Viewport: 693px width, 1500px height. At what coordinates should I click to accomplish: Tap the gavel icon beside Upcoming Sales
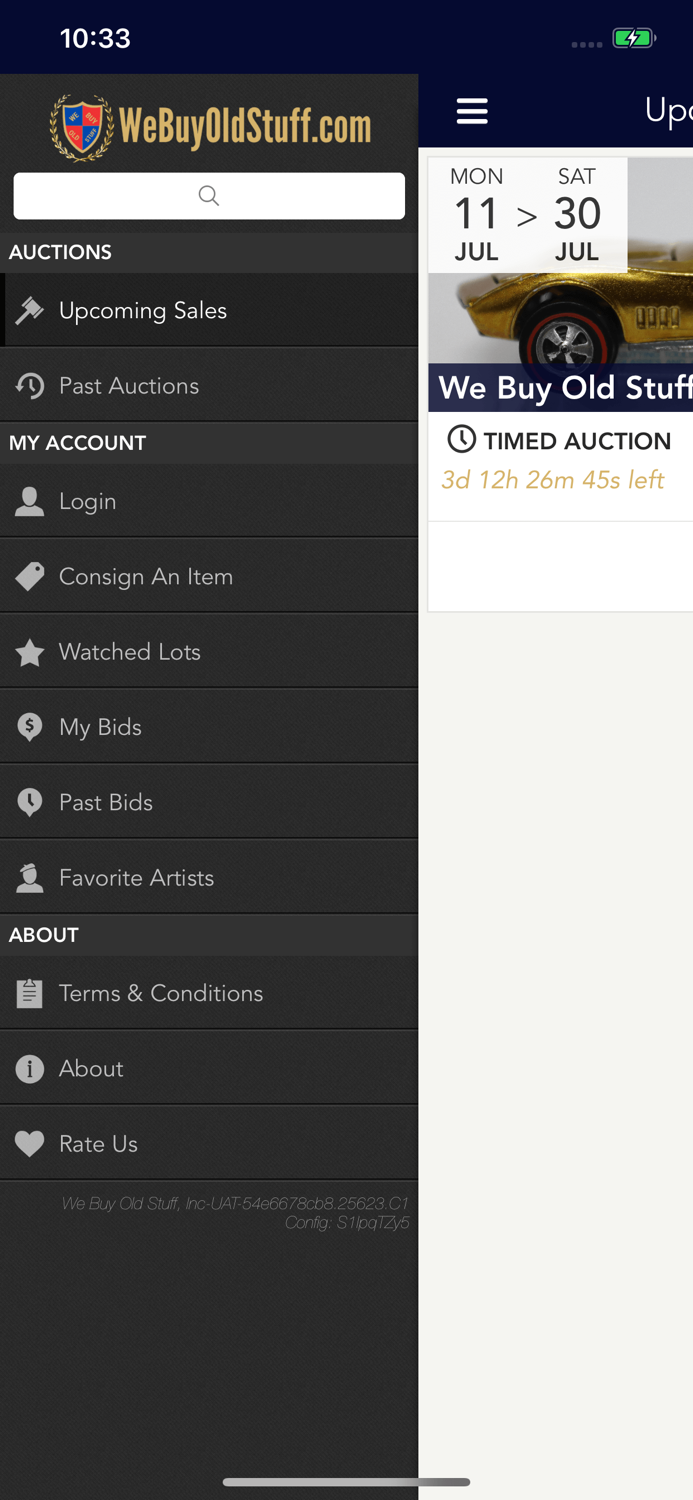tap(30, 311)
